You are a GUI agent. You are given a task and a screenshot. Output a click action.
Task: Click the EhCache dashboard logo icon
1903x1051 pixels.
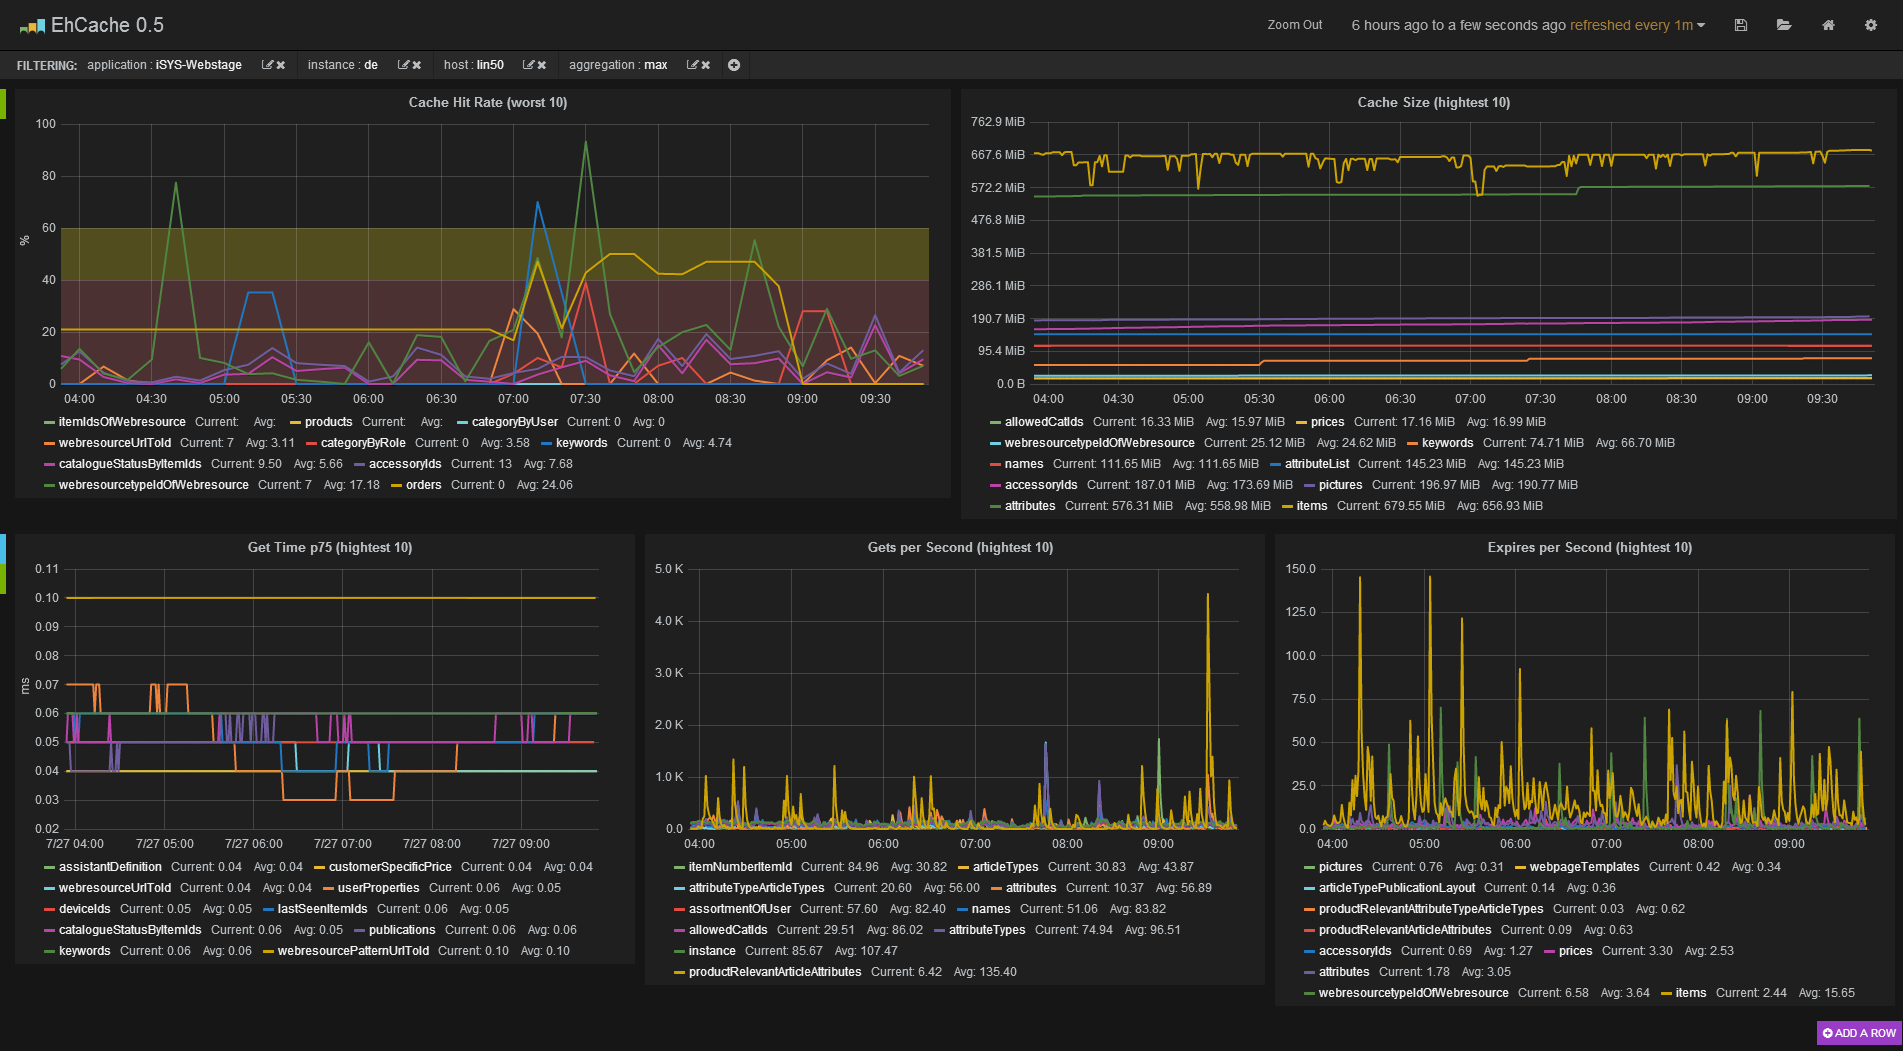point(32,26)
